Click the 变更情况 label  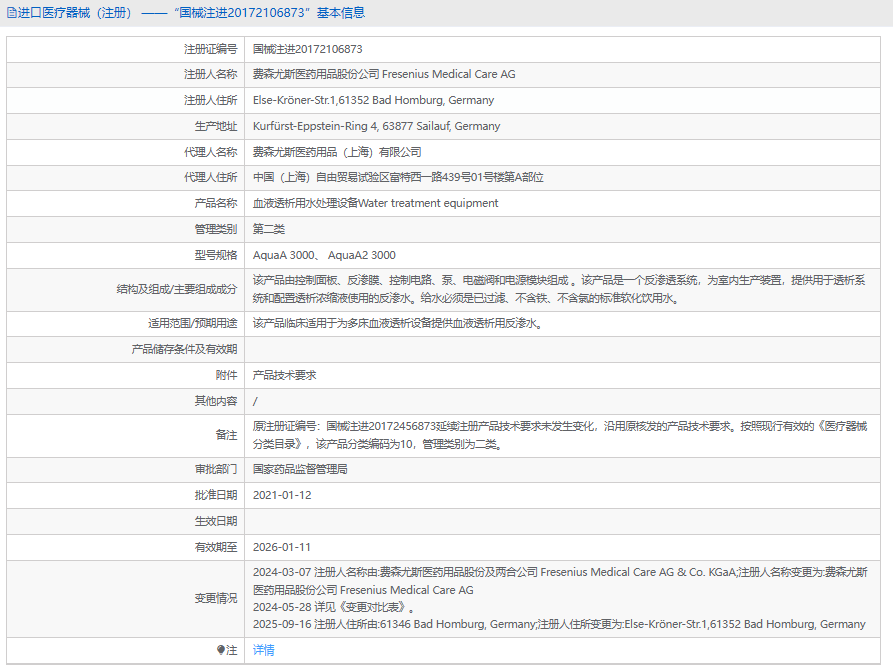[x=215, y=599]
